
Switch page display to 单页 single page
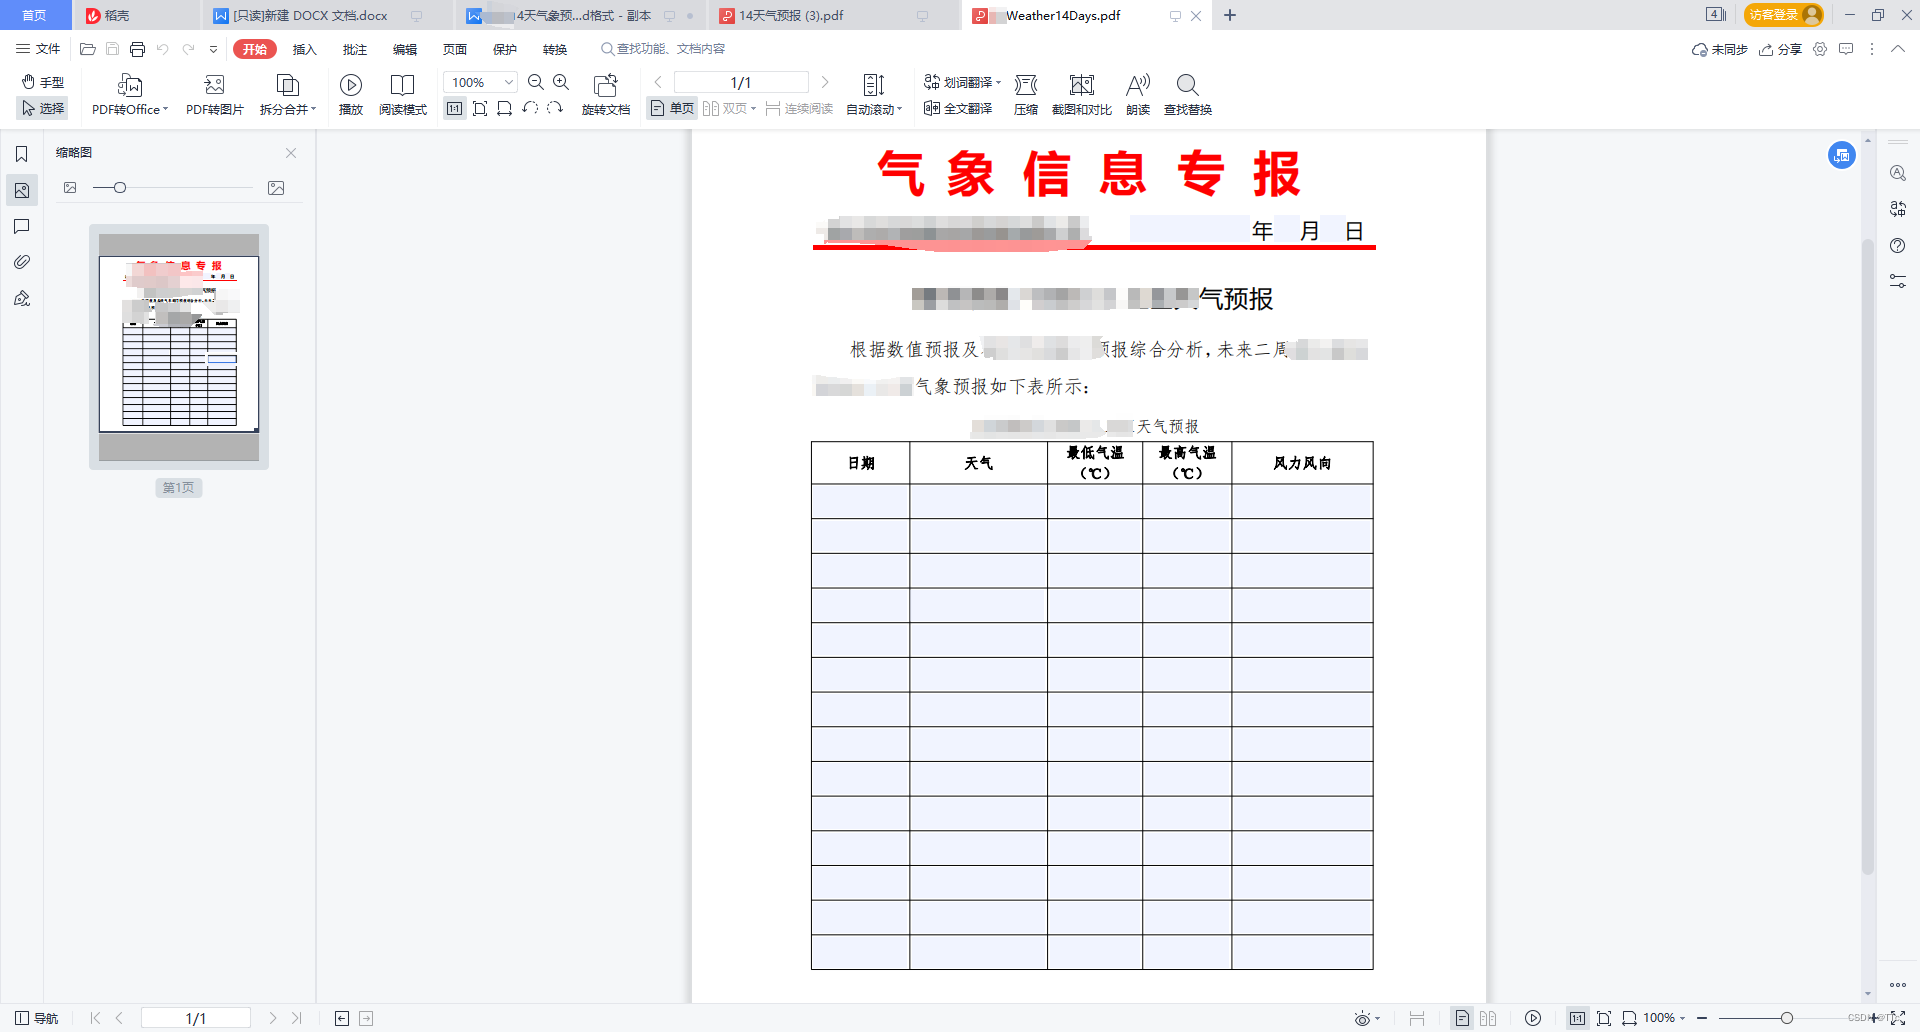click(670, 109)
